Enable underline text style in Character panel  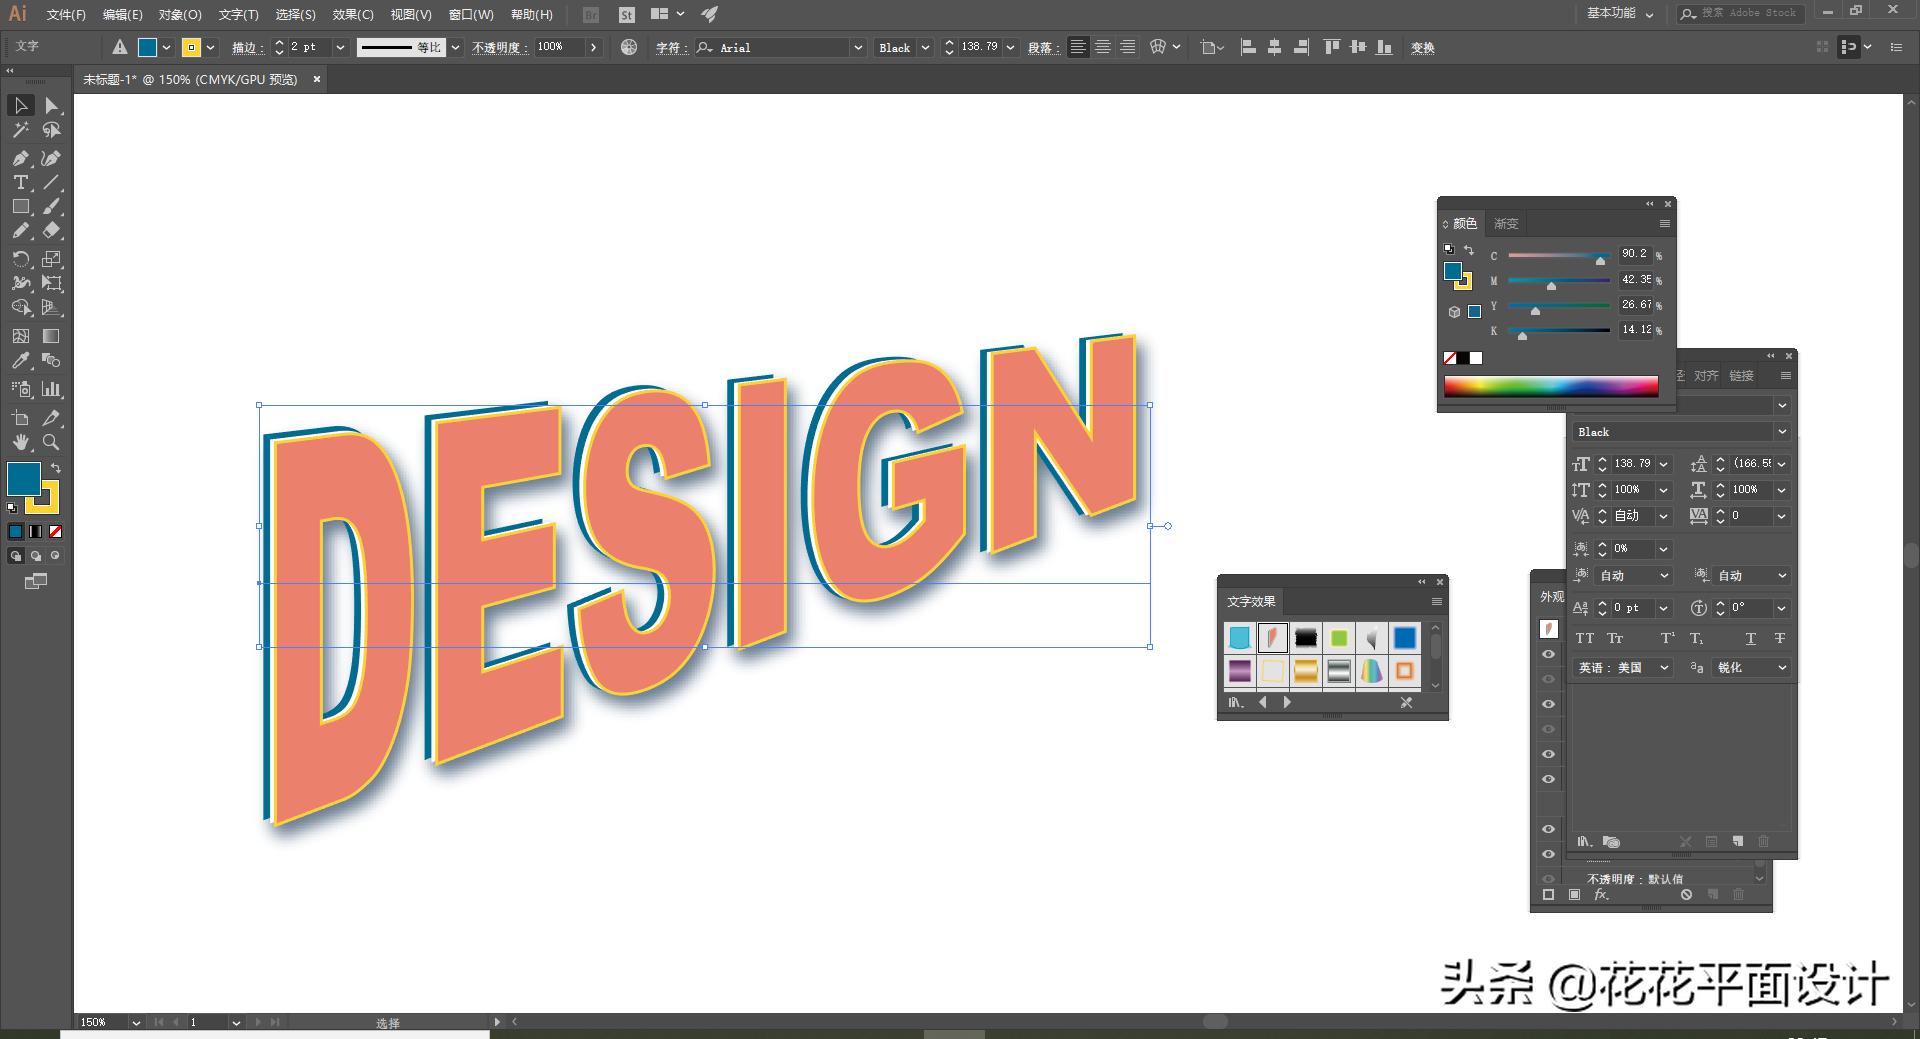pos(1750,638)
